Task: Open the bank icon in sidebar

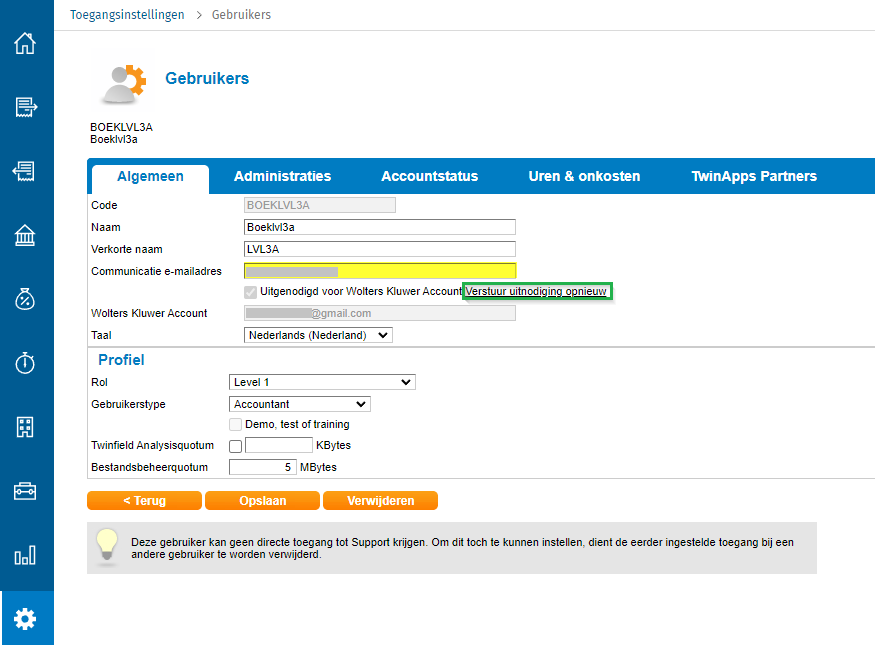Action: 25,235
